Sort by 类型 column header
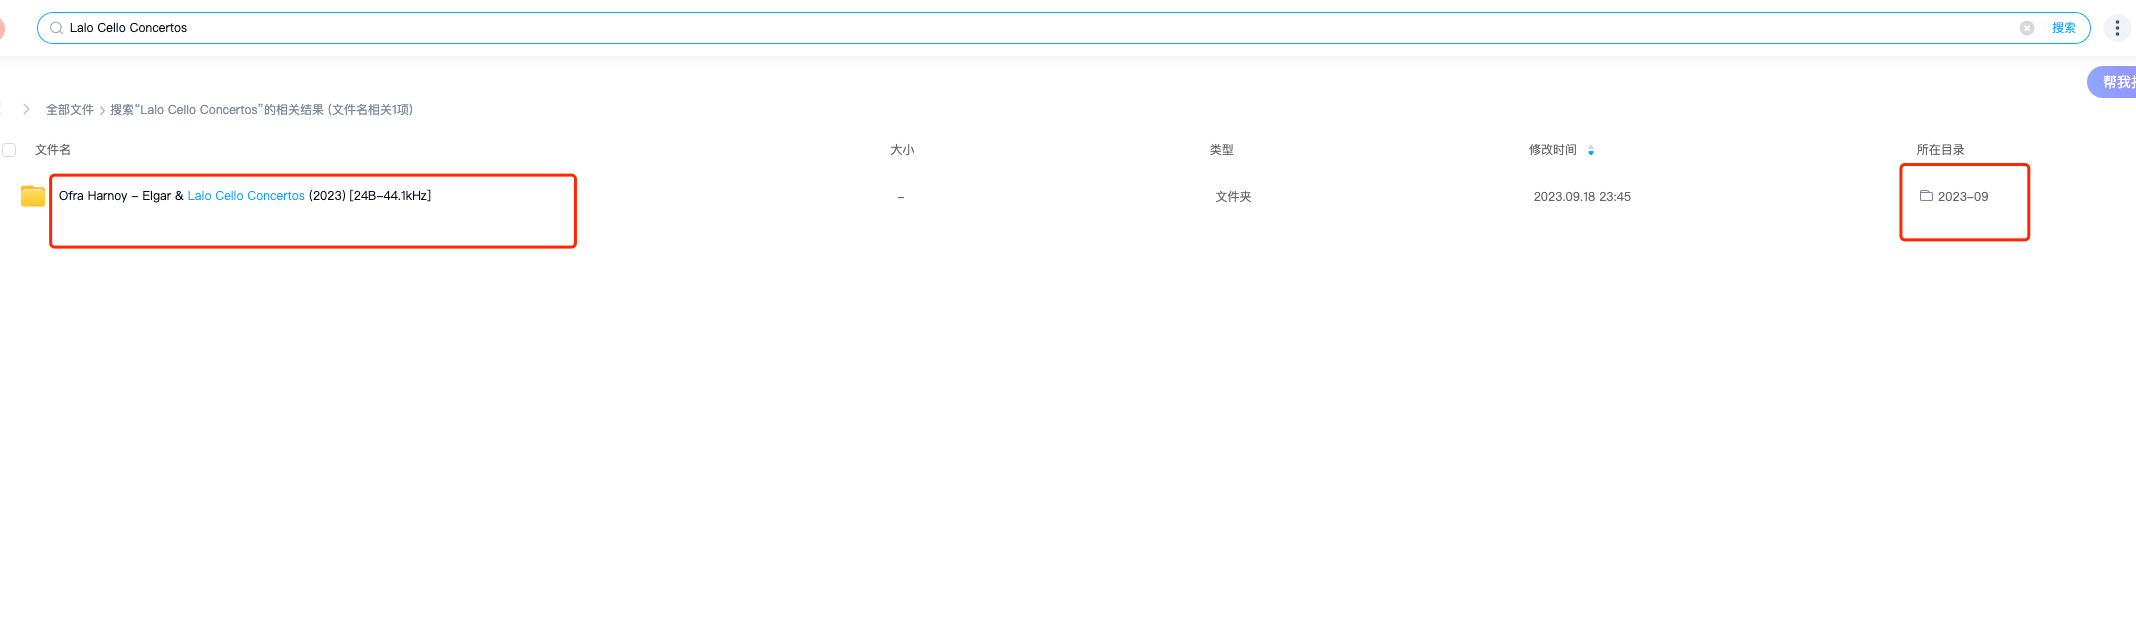Image resolution: width=2136 pixels, height=639 pixels. (1221, 150)
